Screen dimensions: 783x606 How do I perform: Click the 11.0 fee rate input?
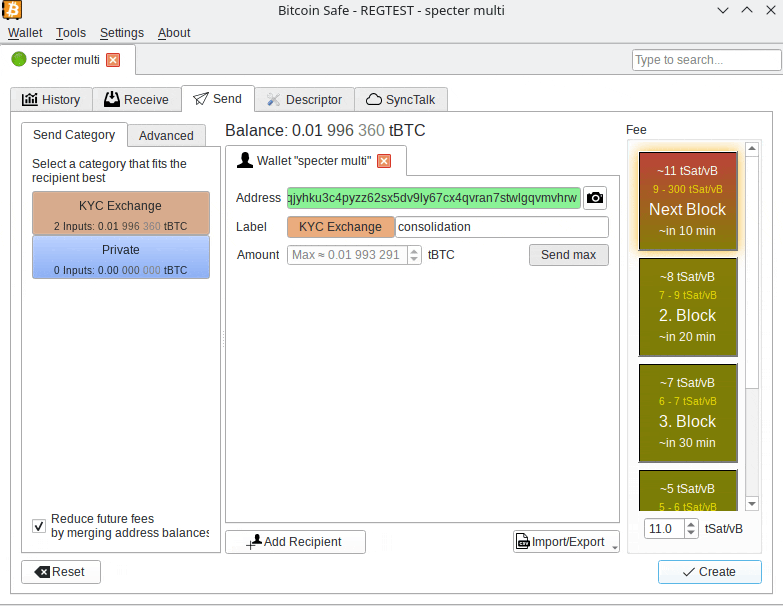coord(664,529)
